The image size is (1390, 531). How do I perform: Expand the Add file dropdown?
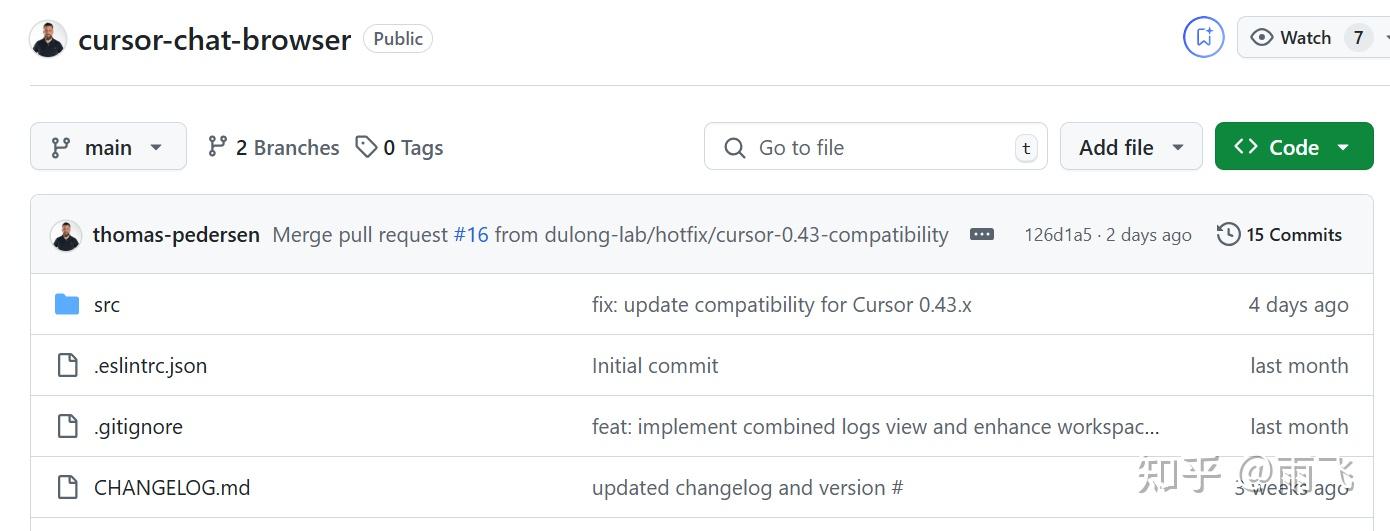coord(1131,147)
